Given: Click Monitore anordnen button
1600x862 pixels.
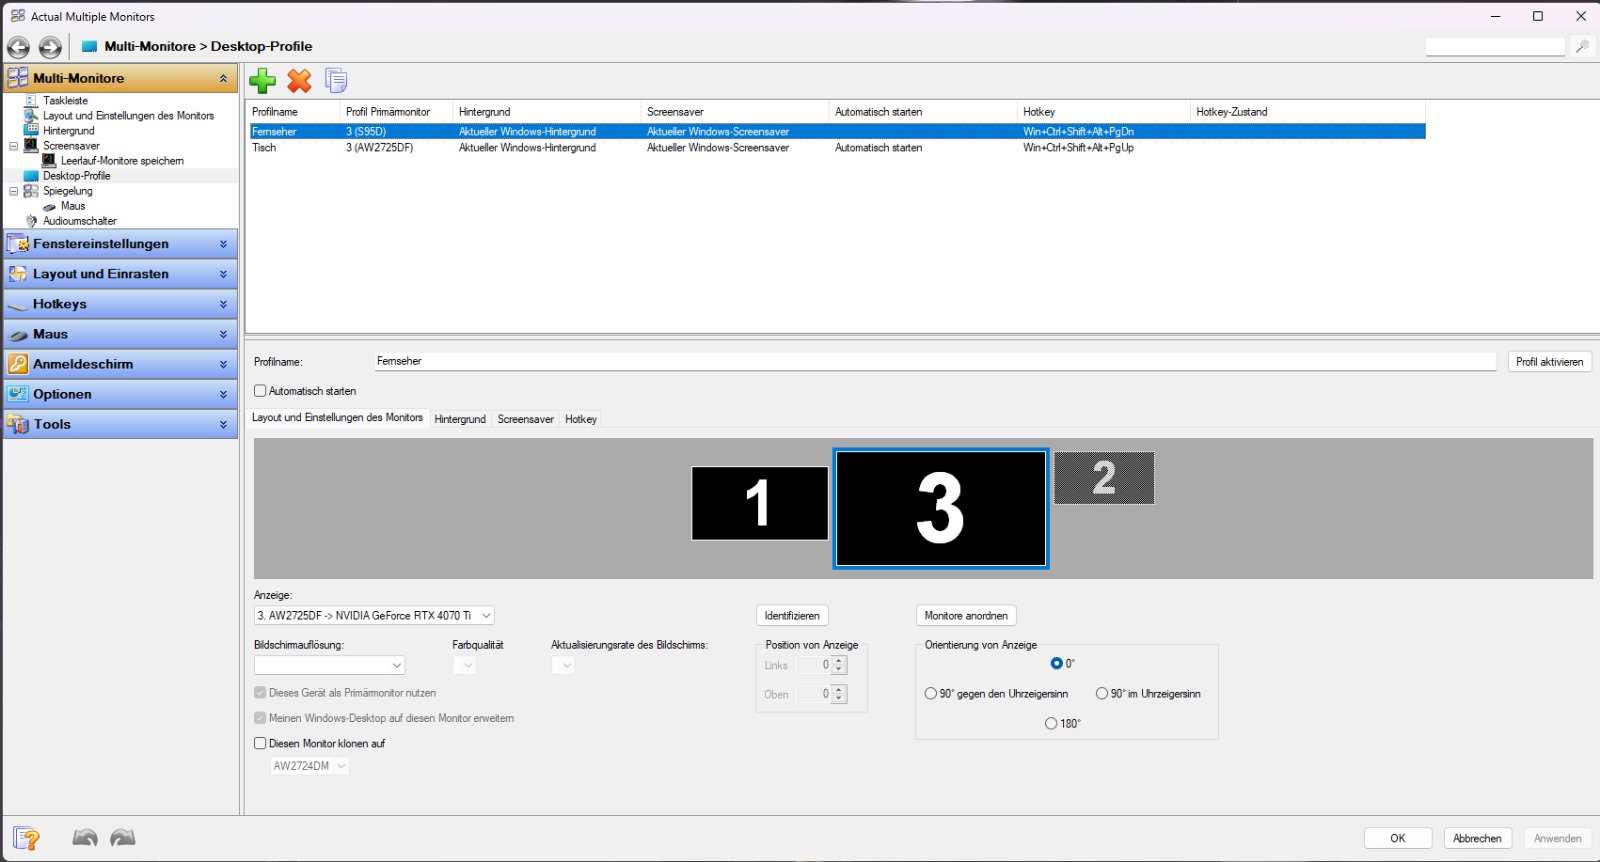Looking at the screenshot, I should tap(966, 616).
